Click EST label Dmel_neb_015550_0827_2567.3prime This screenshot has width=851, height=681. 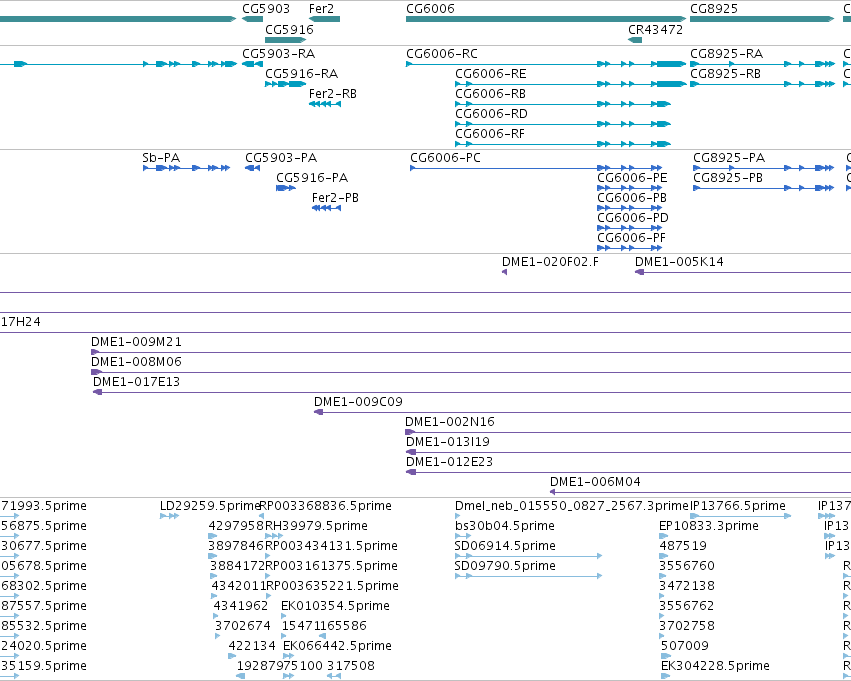pyautogui.click(x=571, y=506)
